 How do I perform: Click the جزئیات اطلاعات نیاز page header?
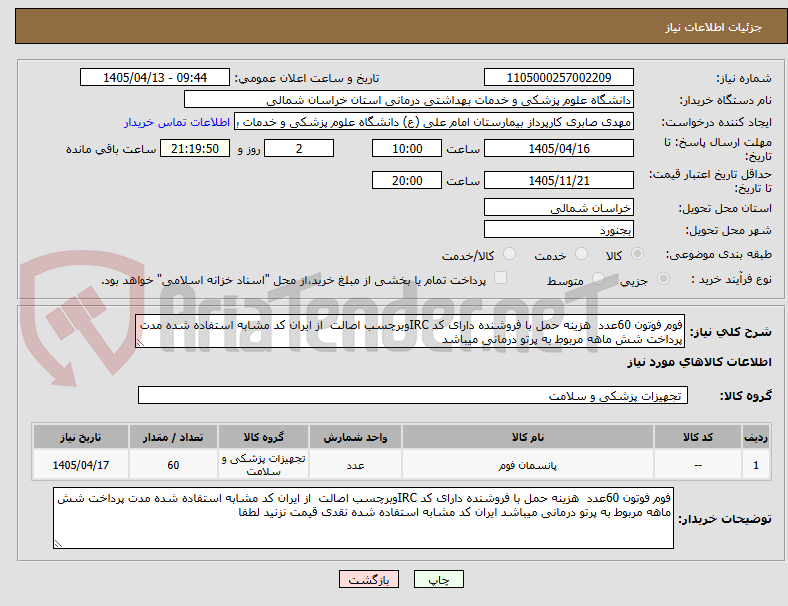point(714,27)
